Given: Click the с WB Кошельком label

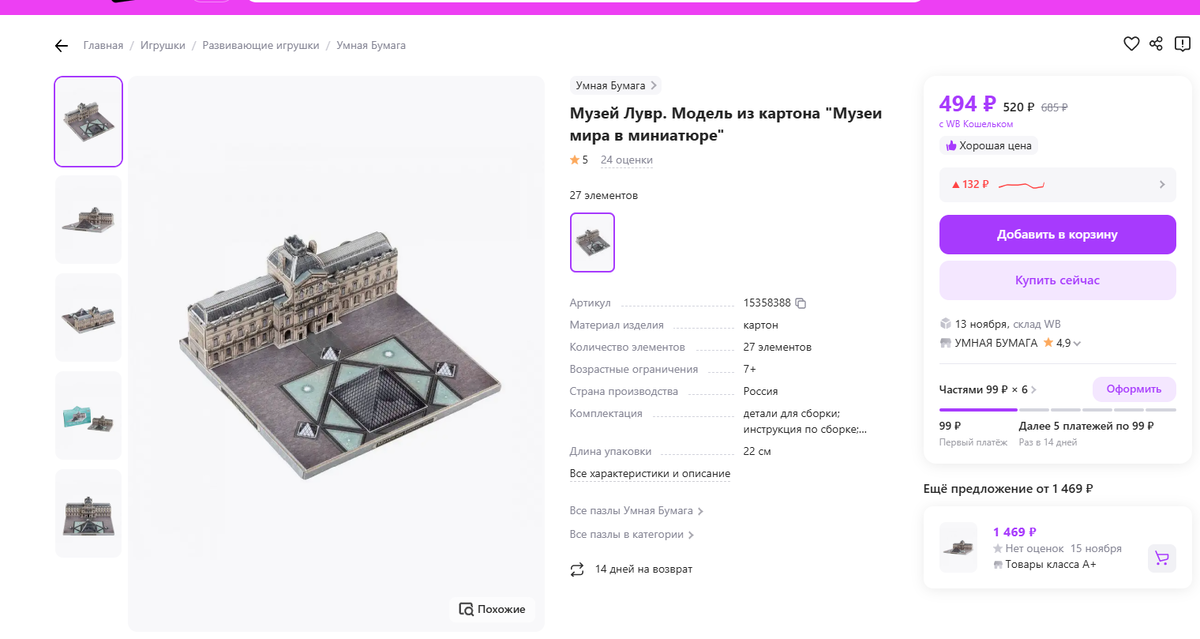Looking at the screenshot, I should tap(976, 124).
